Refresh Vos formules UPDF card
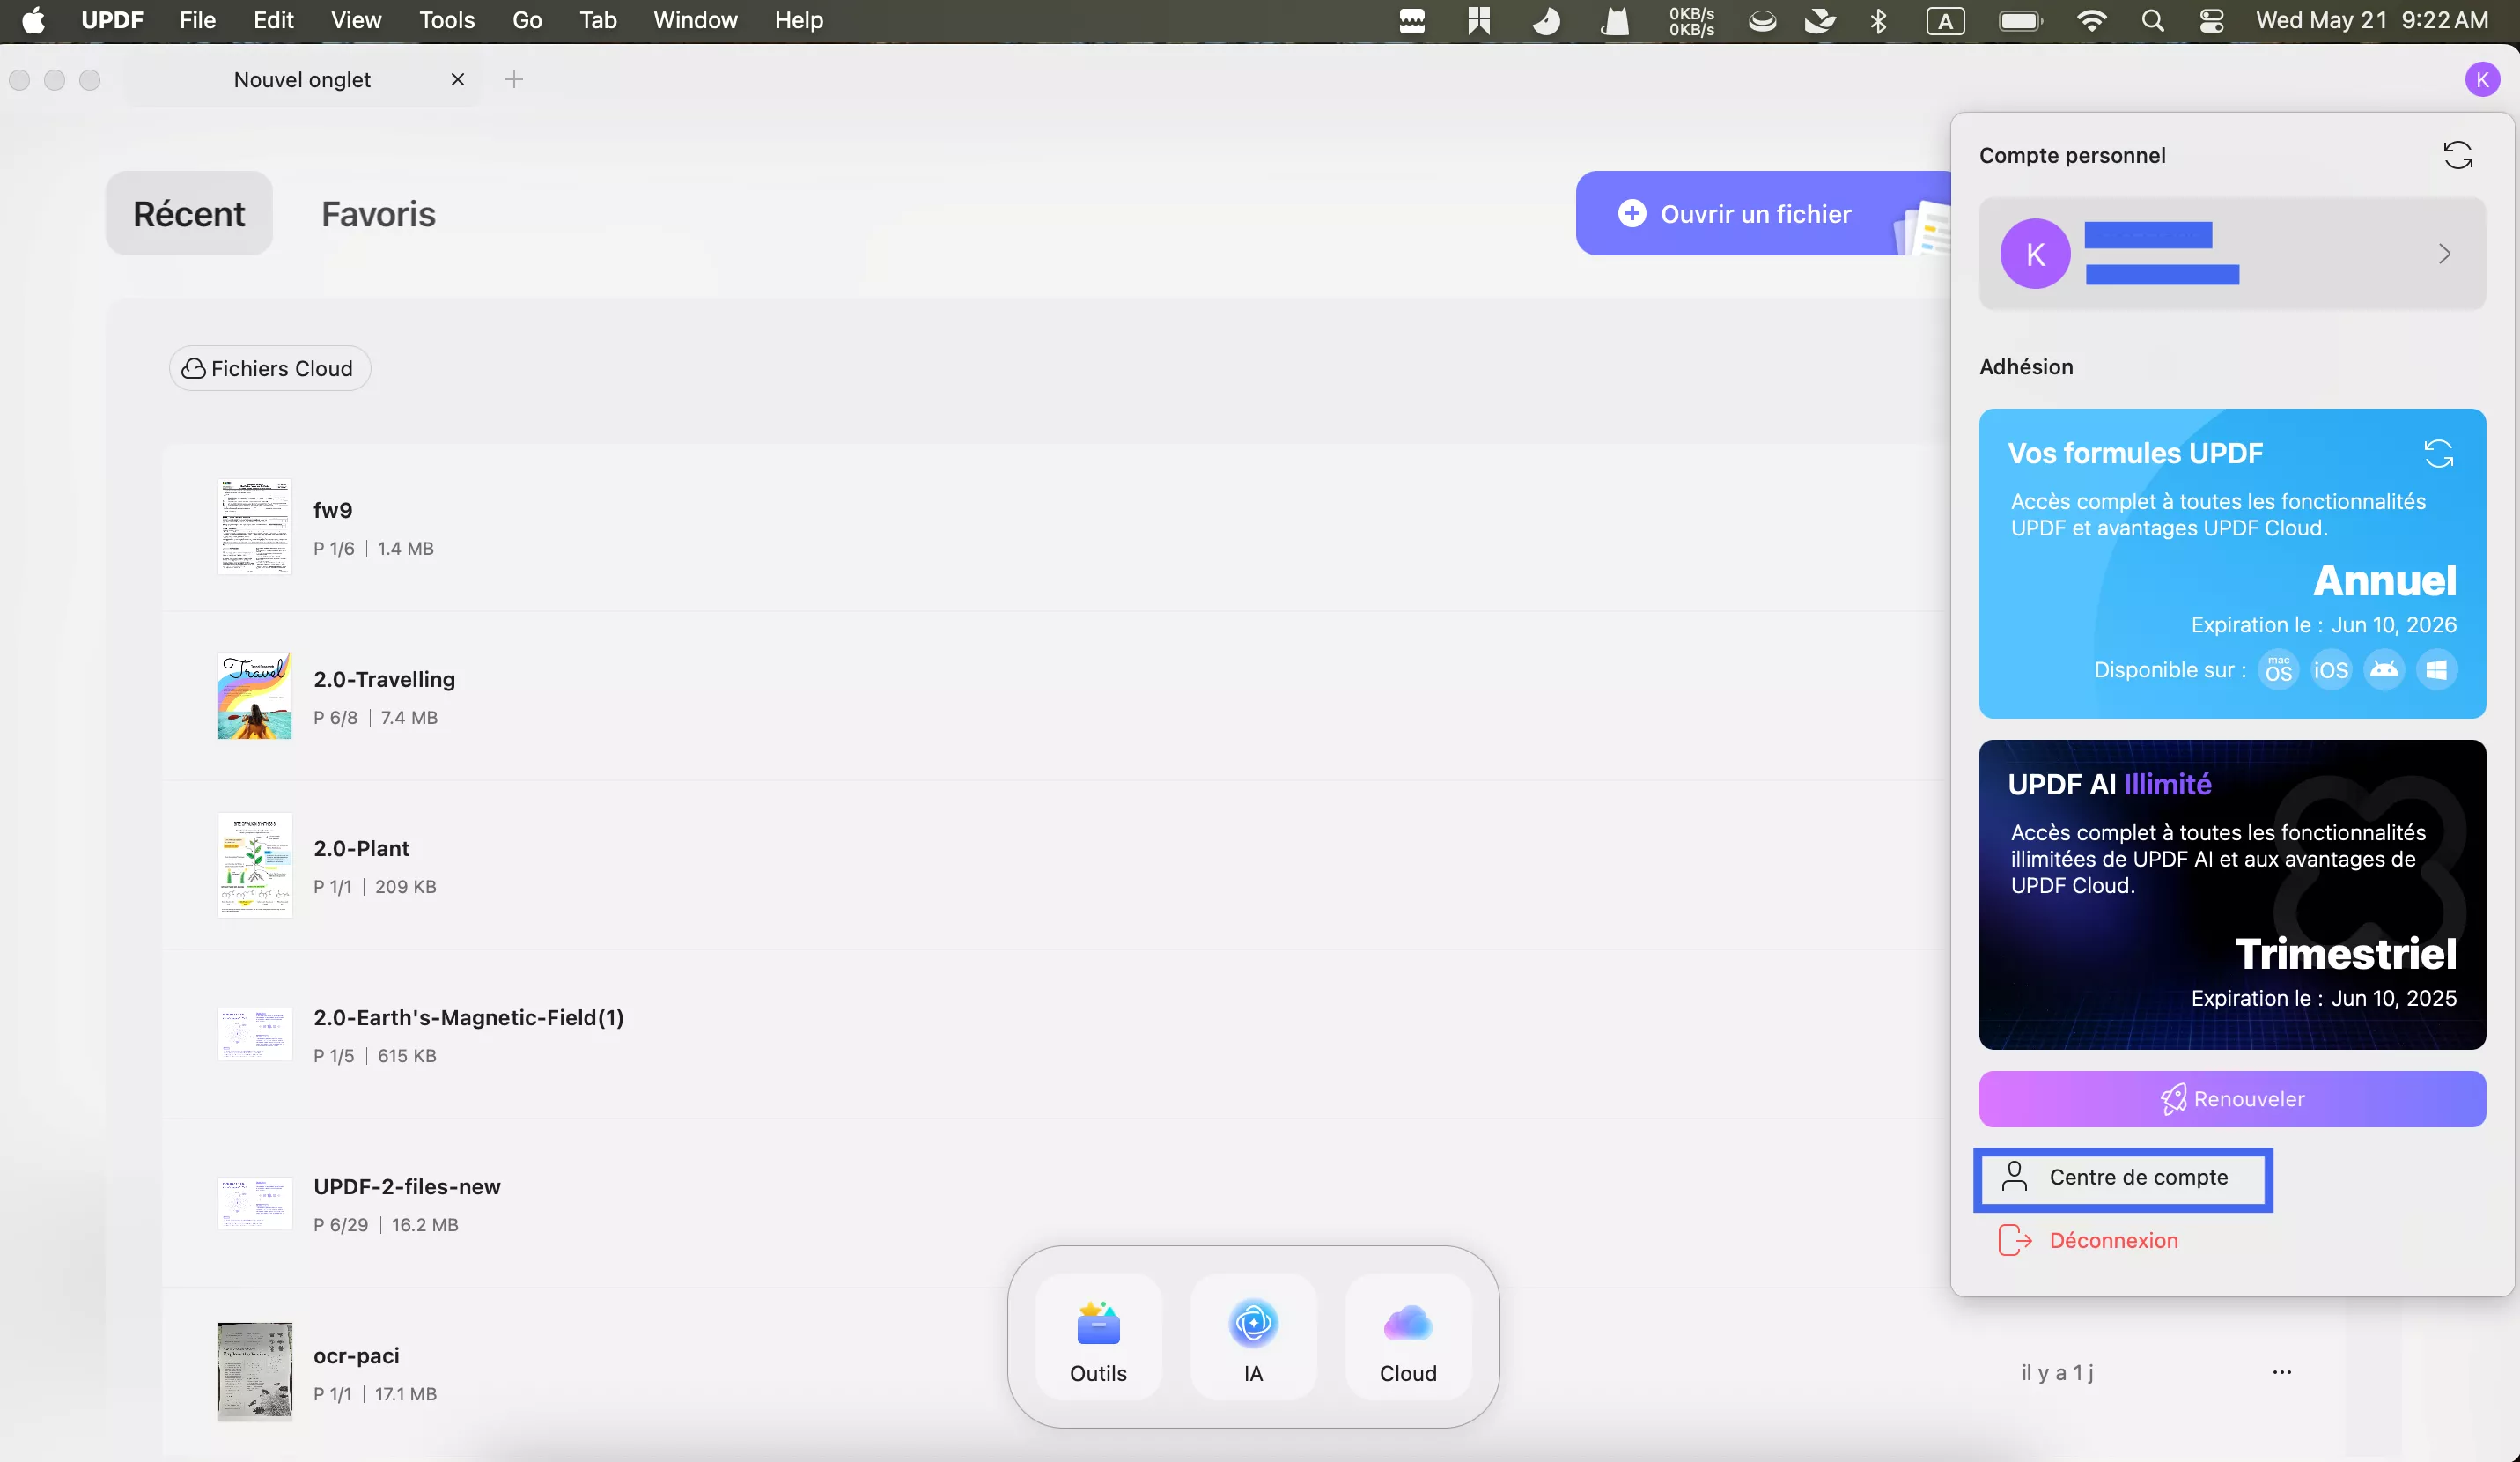The height and width of the screenshot is (1462, 2520). coord(2438,454)
